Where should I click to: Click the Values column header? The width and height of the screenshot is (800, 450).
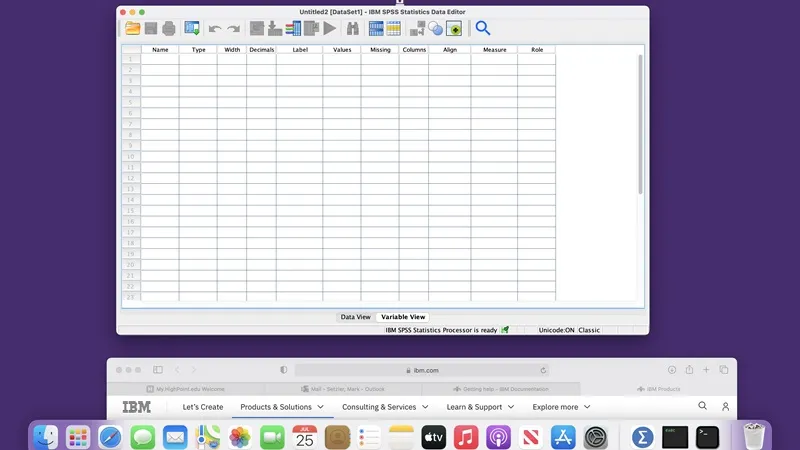click(342, 49)
